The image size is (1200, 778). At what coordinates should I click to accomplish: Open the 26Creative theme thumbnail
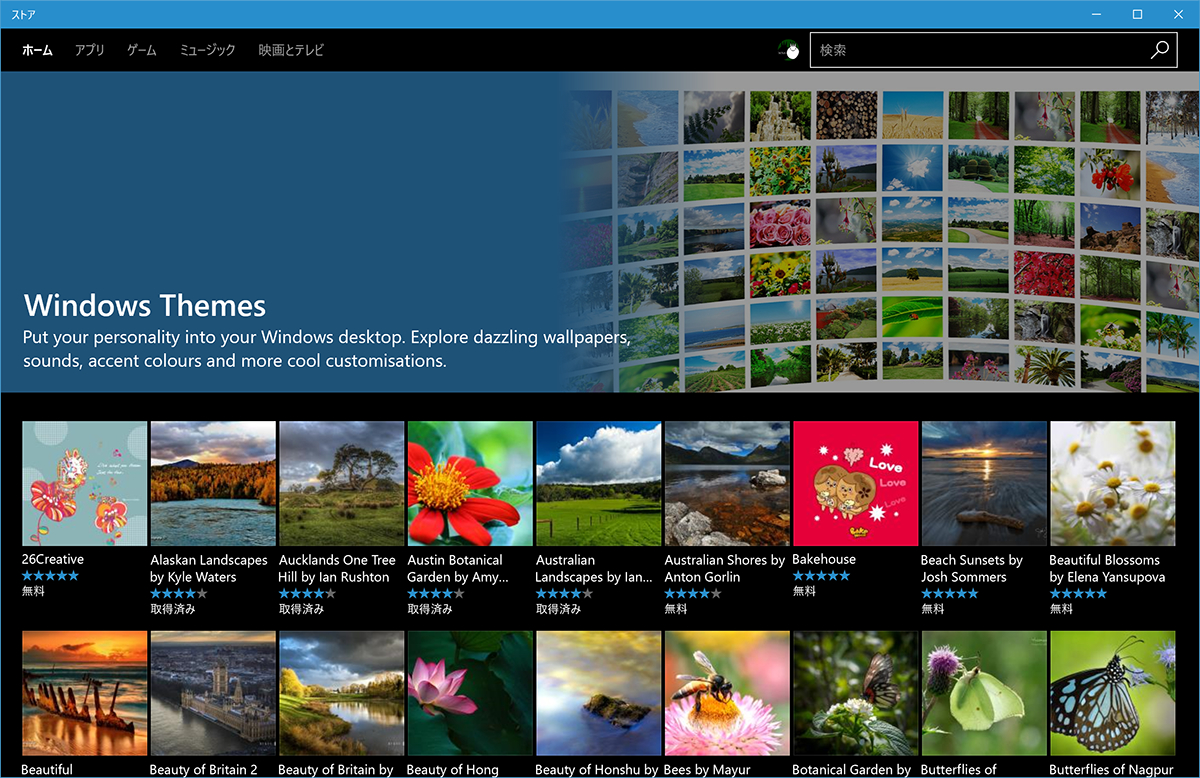point(85,483)
